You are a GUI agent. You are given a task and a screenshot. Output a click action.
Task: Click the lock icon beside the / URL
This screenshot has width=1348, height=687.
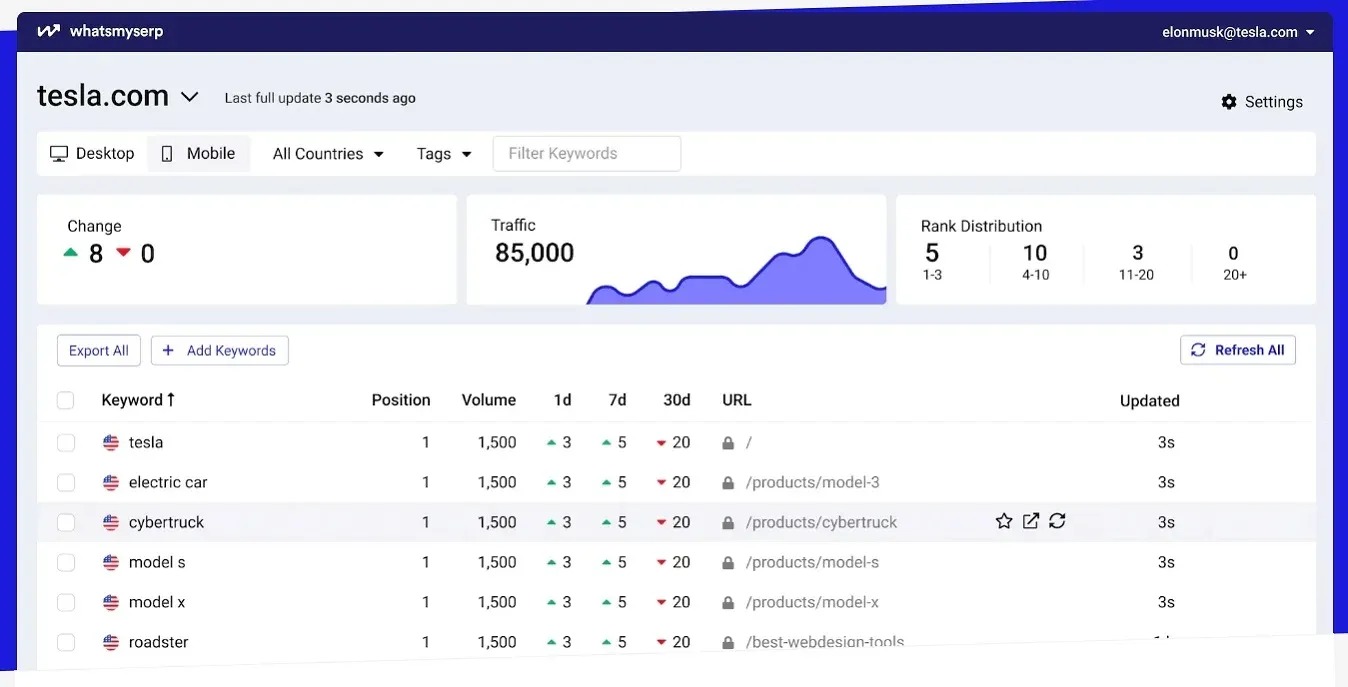click(728, 442)
